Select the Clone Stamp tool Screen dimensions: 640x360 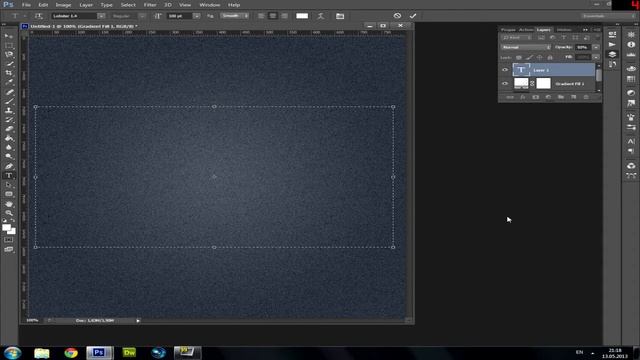[9, 110]
